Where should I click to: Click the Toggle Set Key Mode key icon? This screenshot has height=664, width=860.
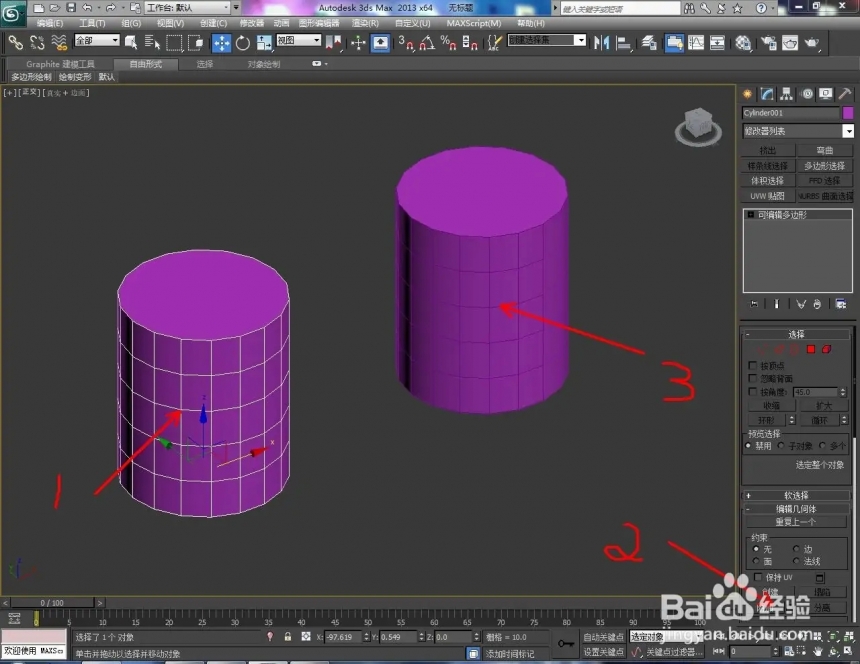pyautogui.click(x=566, y=643)
